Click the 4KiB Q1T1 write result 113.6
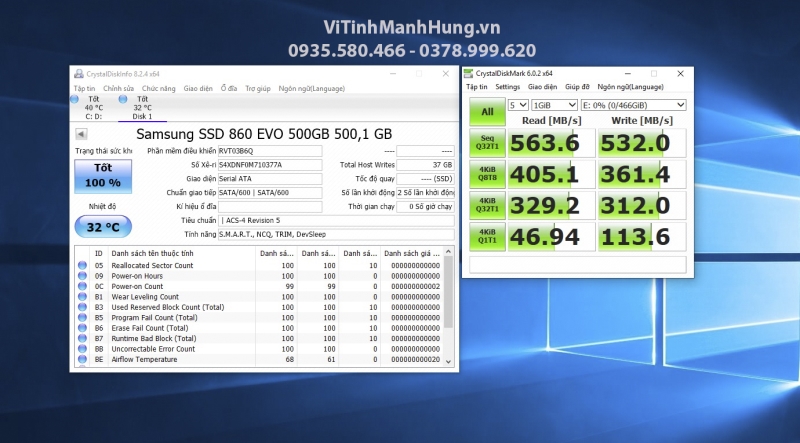The width and height of the screenshot is (800, 443). (x=642, y=237)
